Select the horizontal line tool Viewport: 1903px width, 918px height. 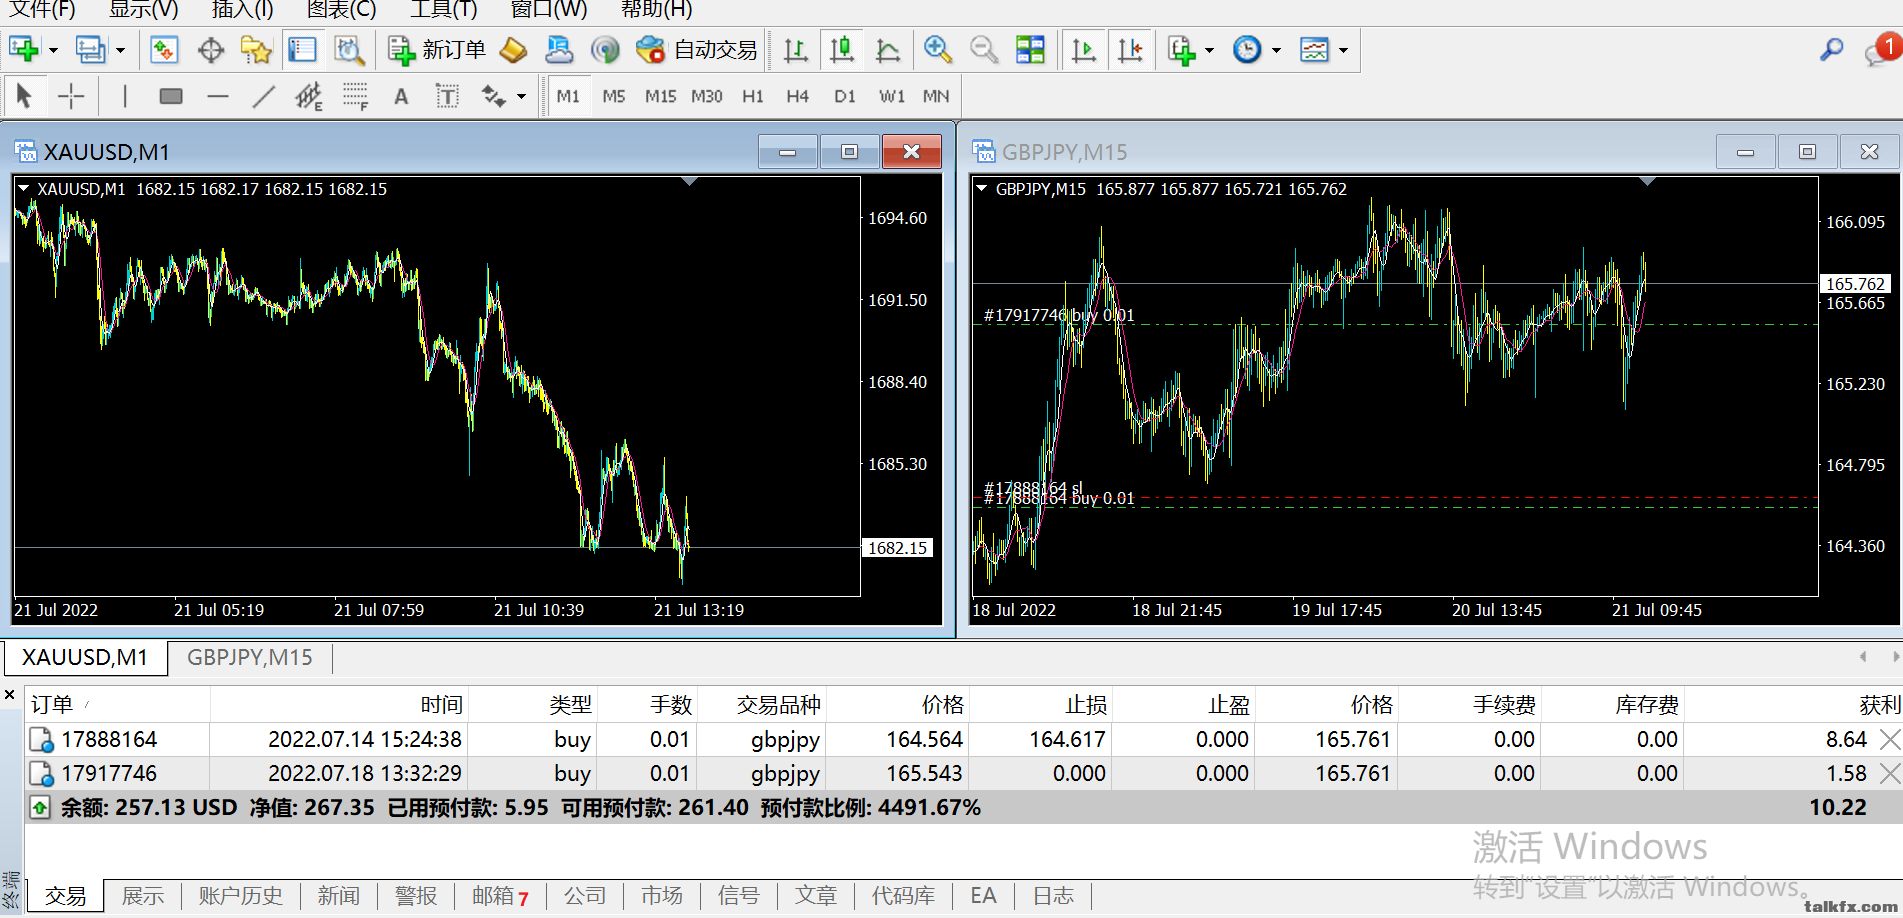coord(218,96)
